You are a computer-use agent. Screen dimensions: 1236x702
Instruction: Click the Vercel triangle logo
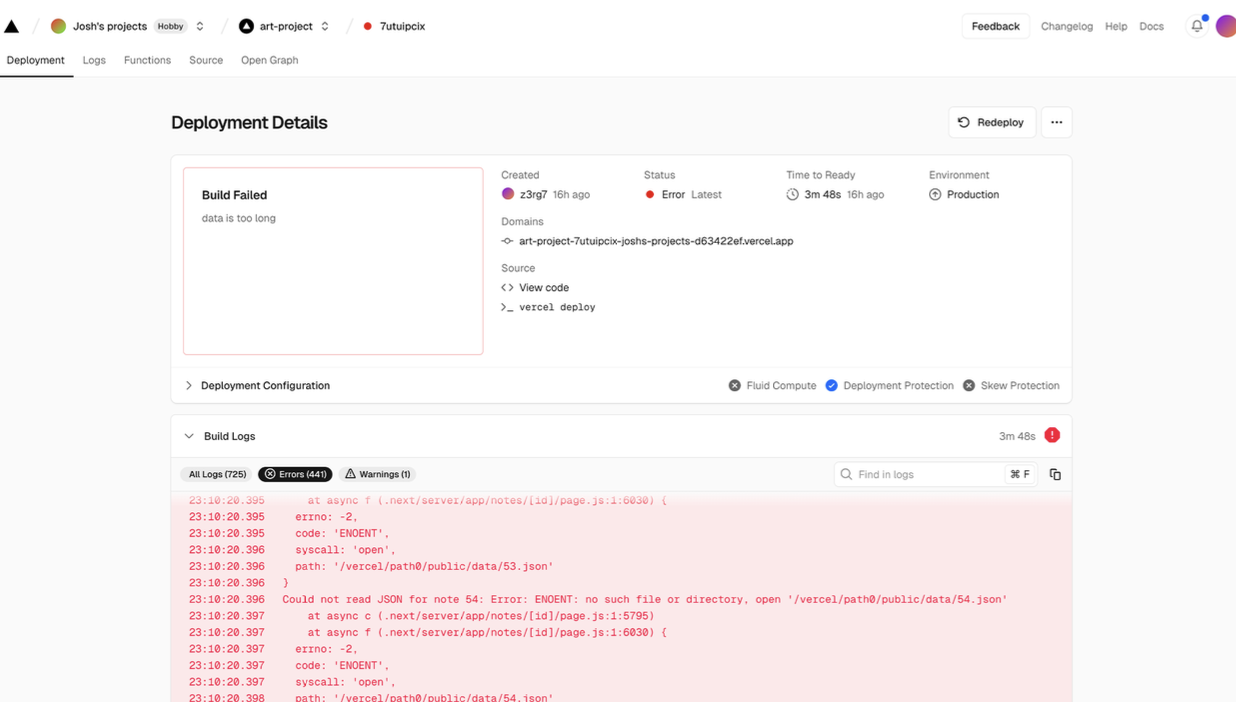[12, 26]
